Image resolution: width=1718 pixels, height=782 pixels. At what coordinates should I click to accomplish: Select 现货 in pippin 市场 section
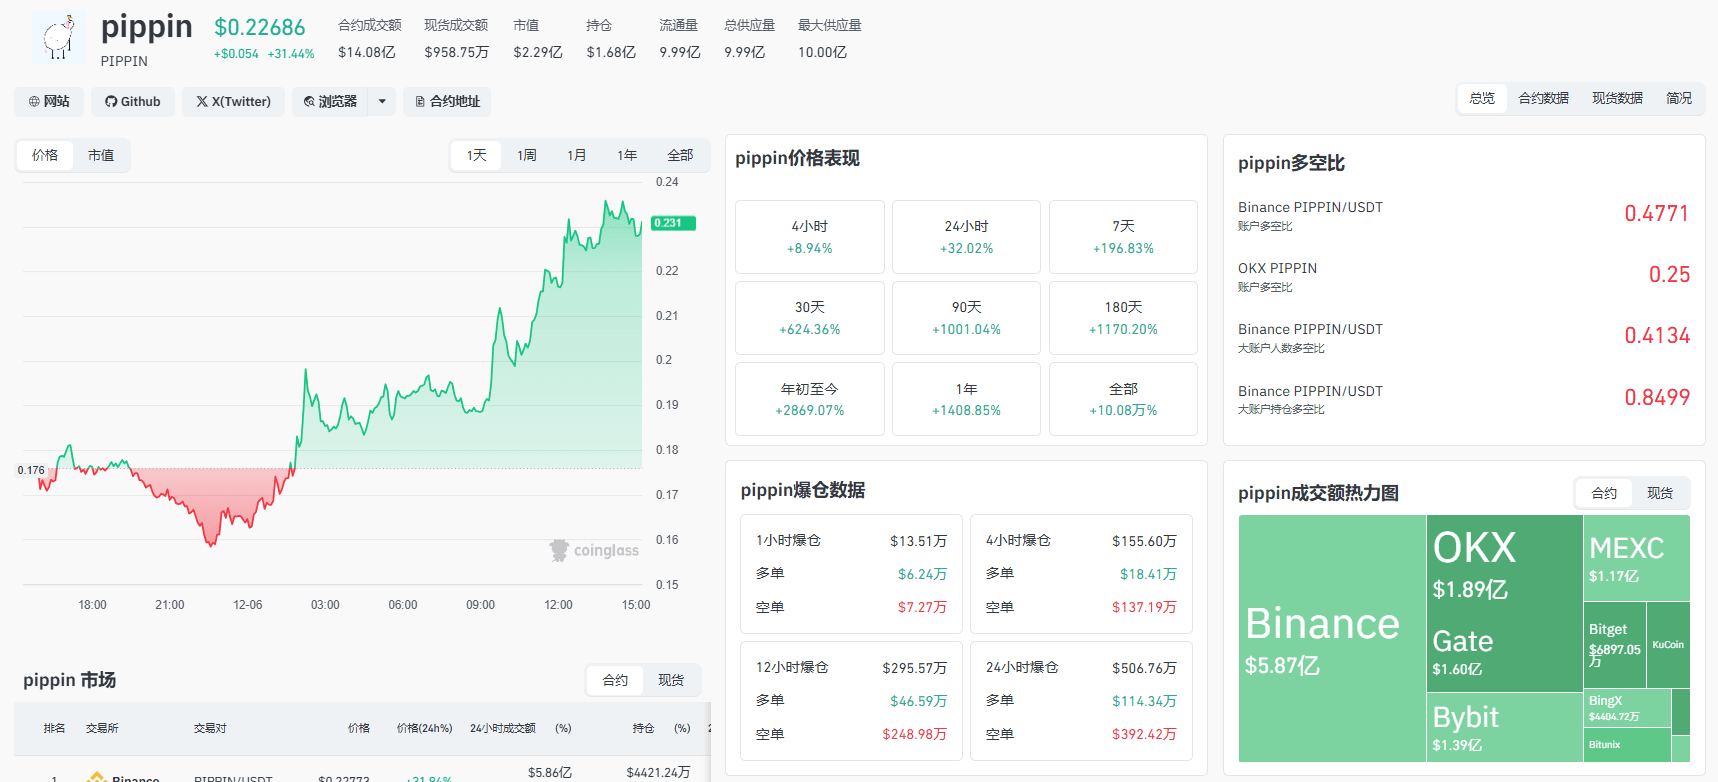[671, 680]
